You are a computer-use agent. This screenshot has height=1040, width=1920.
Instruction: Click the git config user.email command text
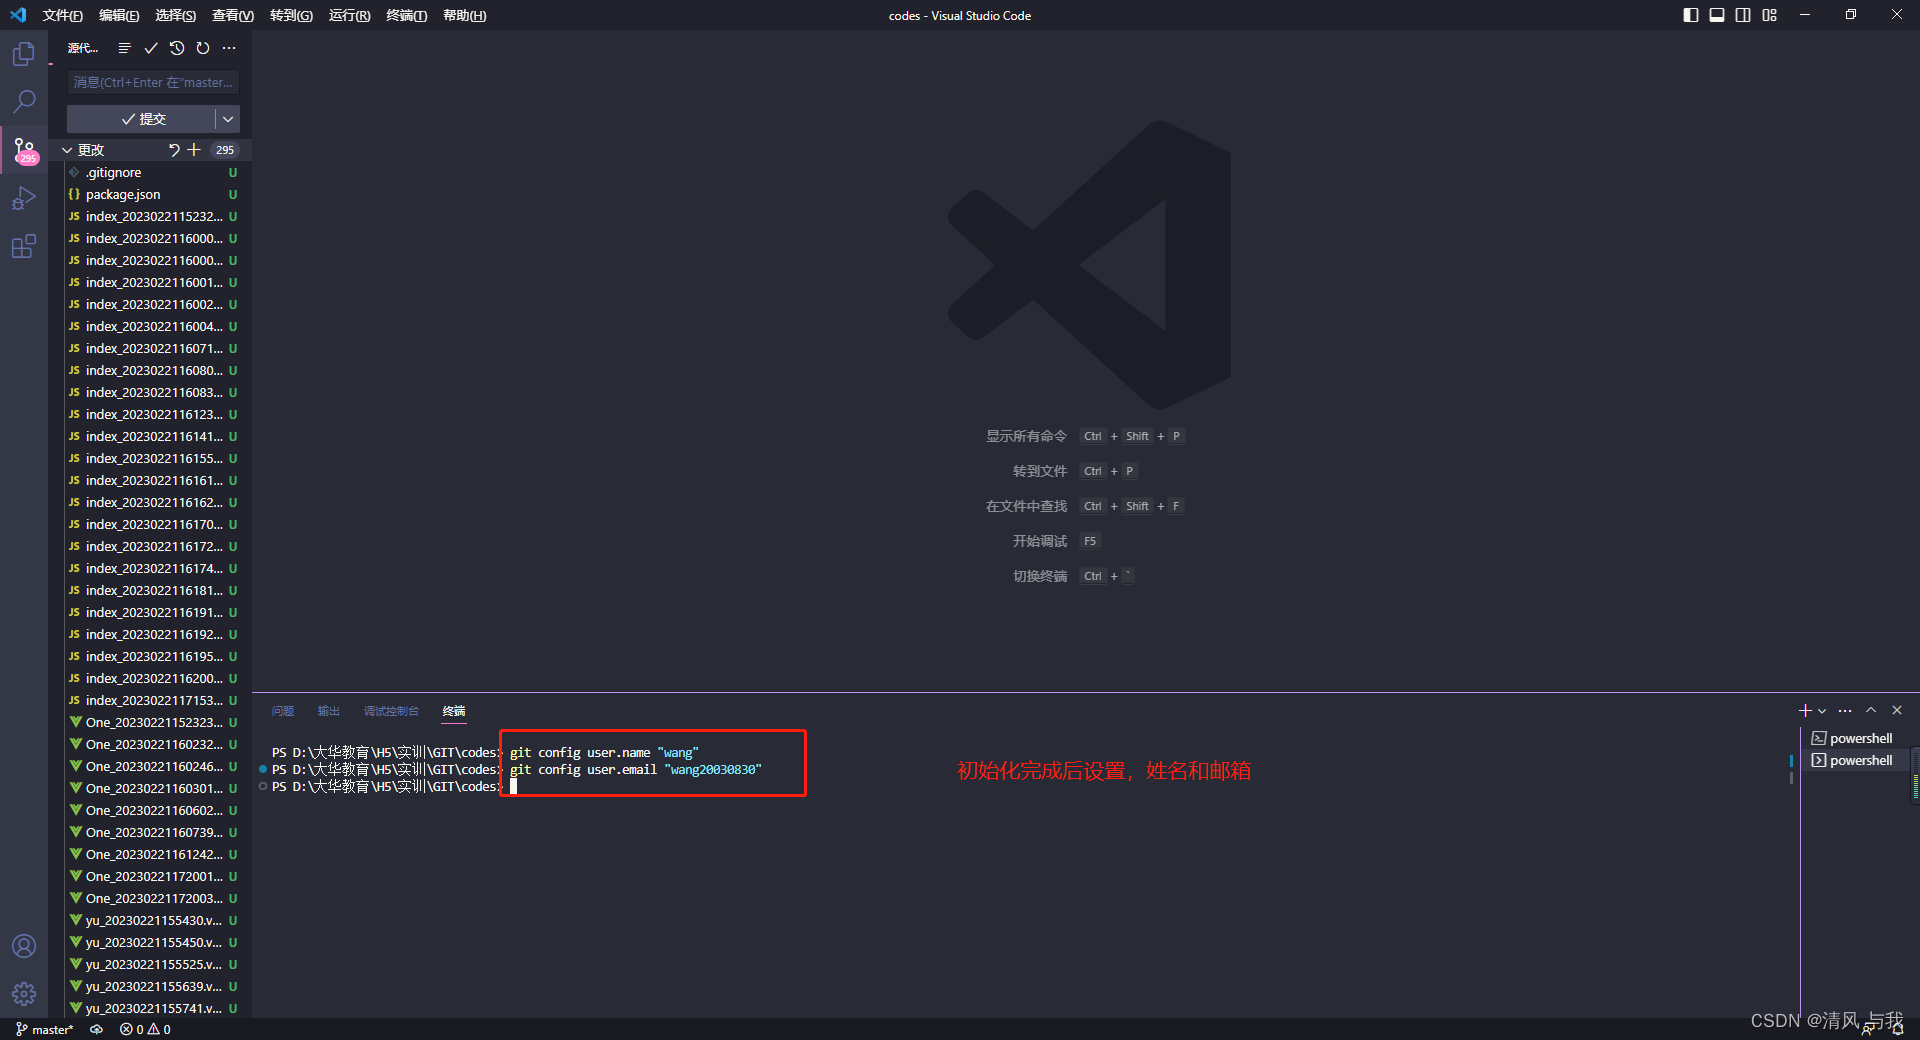[636, 770]
